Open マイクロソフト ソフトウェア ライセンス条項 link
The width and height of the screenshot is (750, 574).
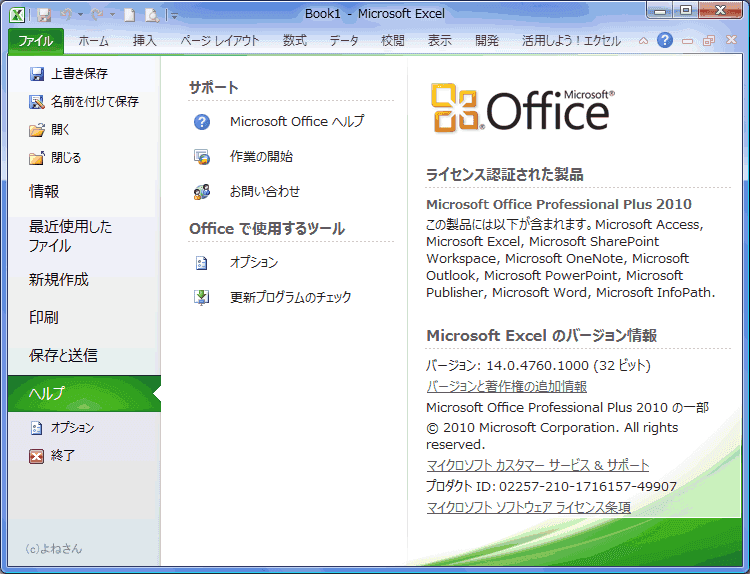coord(529,507)
